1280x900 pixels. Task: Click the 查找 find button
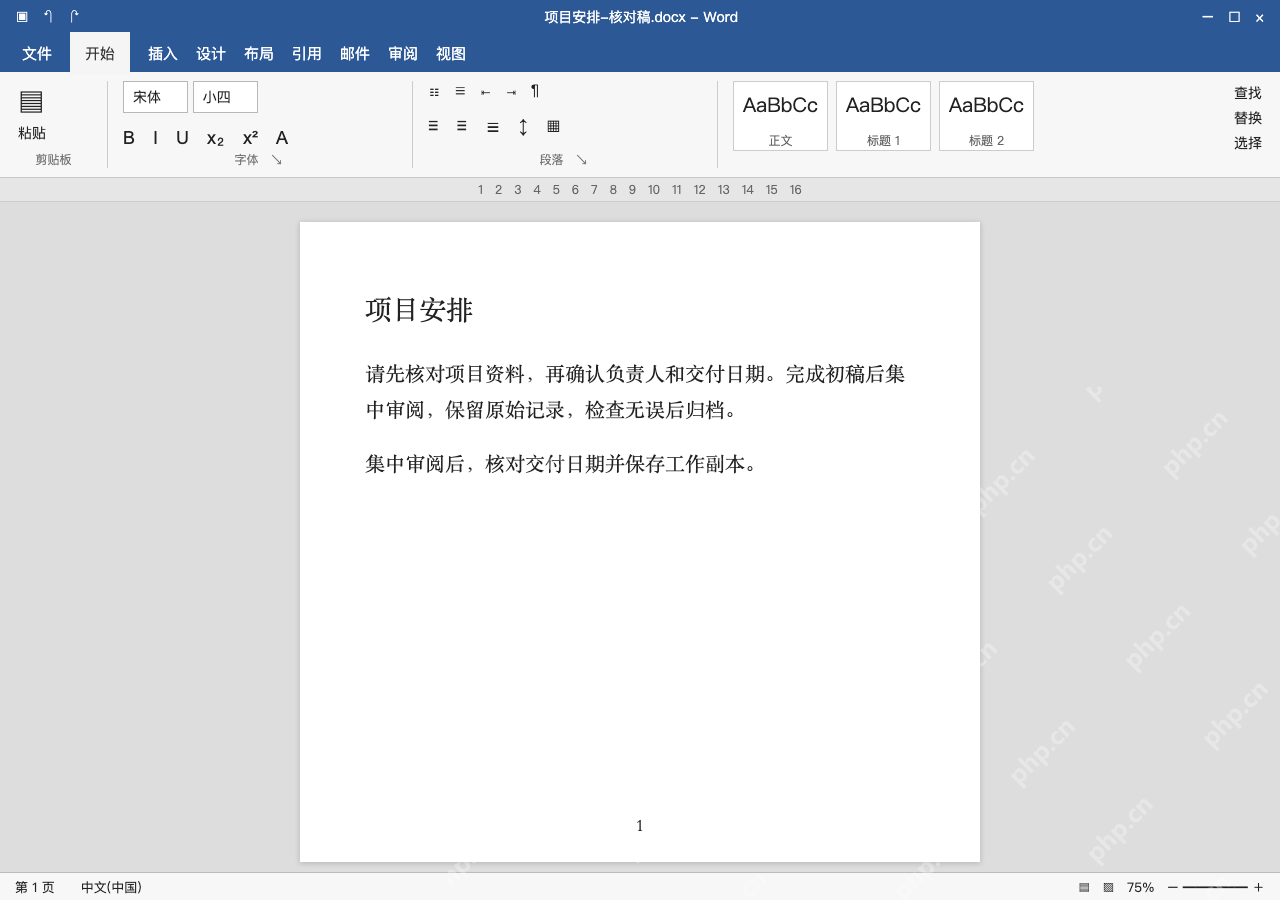coord(1248,93)
